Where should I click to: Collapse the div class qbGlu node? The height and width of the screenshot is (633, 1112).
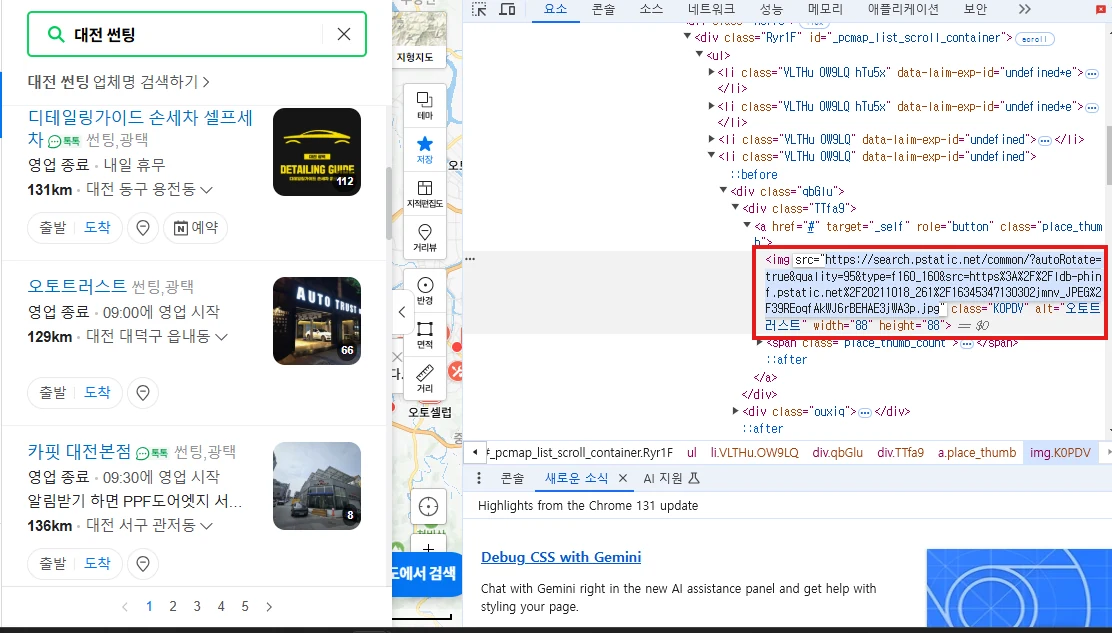point(723,191)
